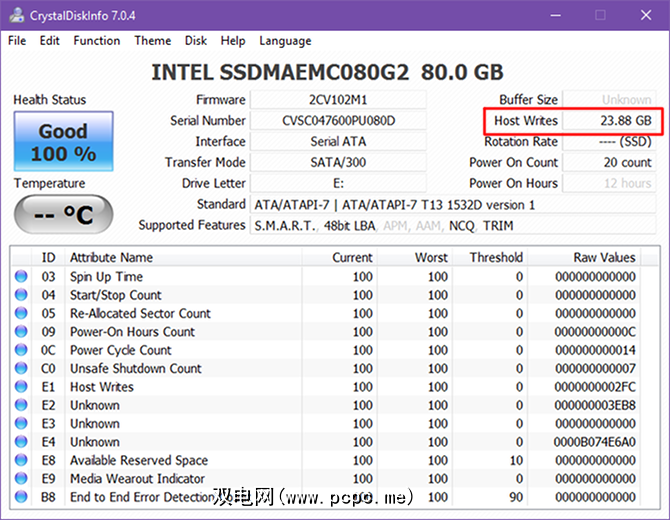Click the blue status icon beside Media Wearout Indicator
This screenshot has height=520, width=670.
coord(22,479)
